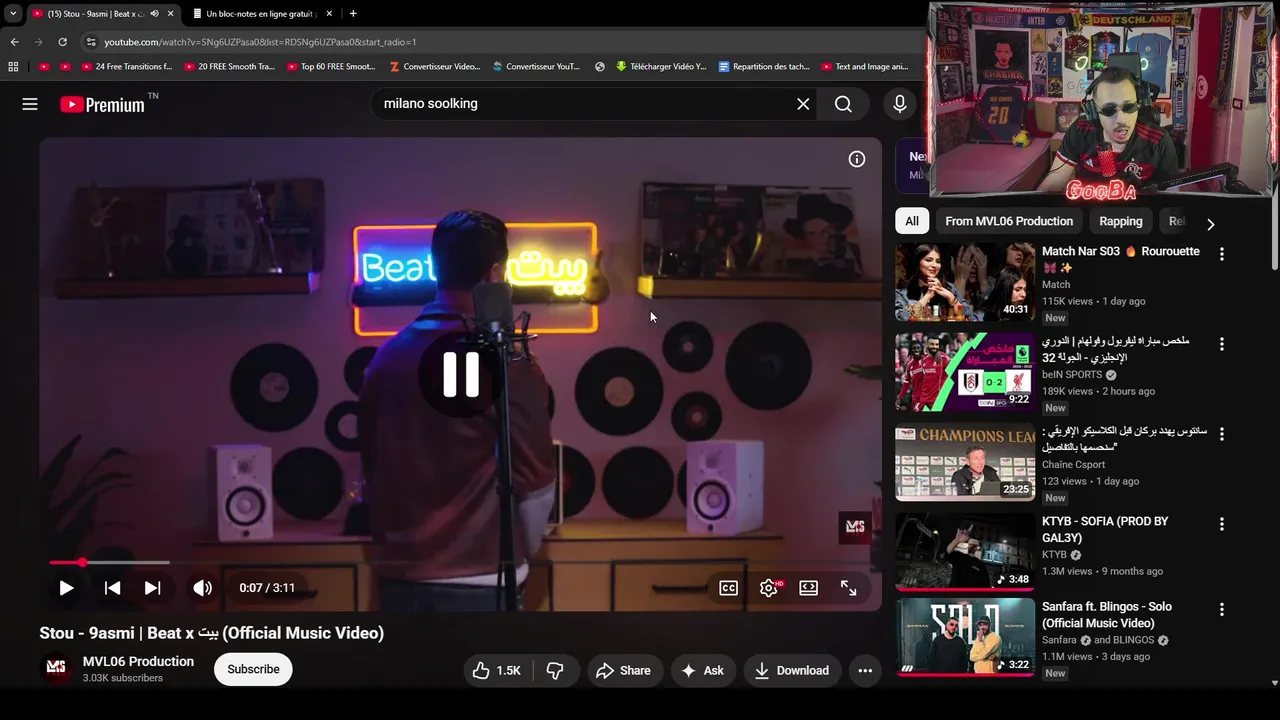Screen dimensions: 1280x720
Task: Click the MVL06 watermark in video corner
Action: click(855, 526)
